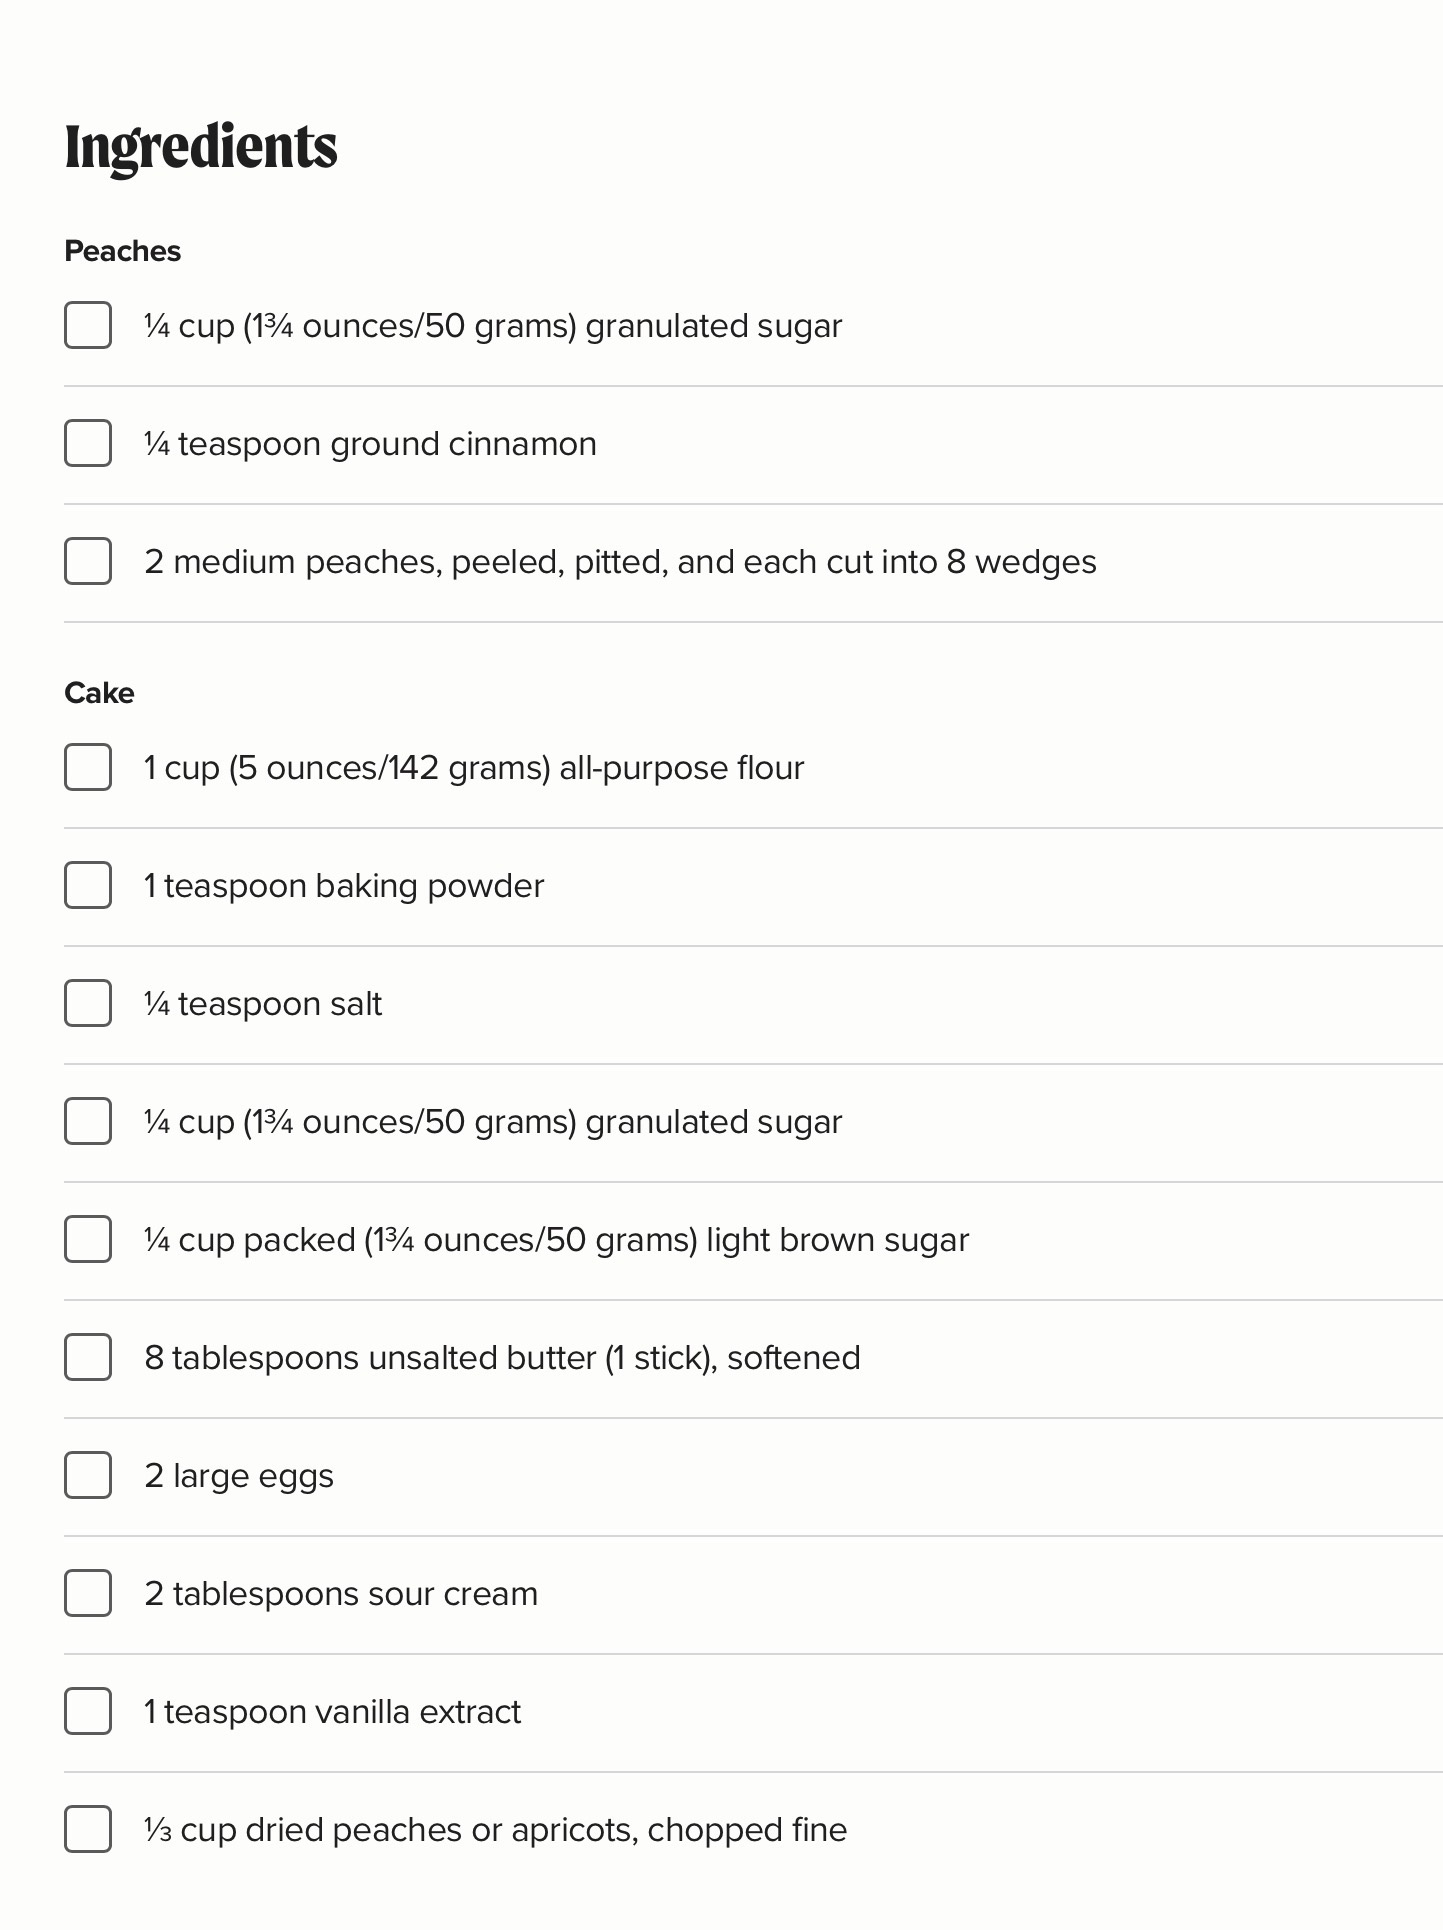This screenshot has width=1443, height=1930.
Task: Click the '1 teaspoon vanilla extract' text
Action: pyautogui.click(x=333, y=1712)
